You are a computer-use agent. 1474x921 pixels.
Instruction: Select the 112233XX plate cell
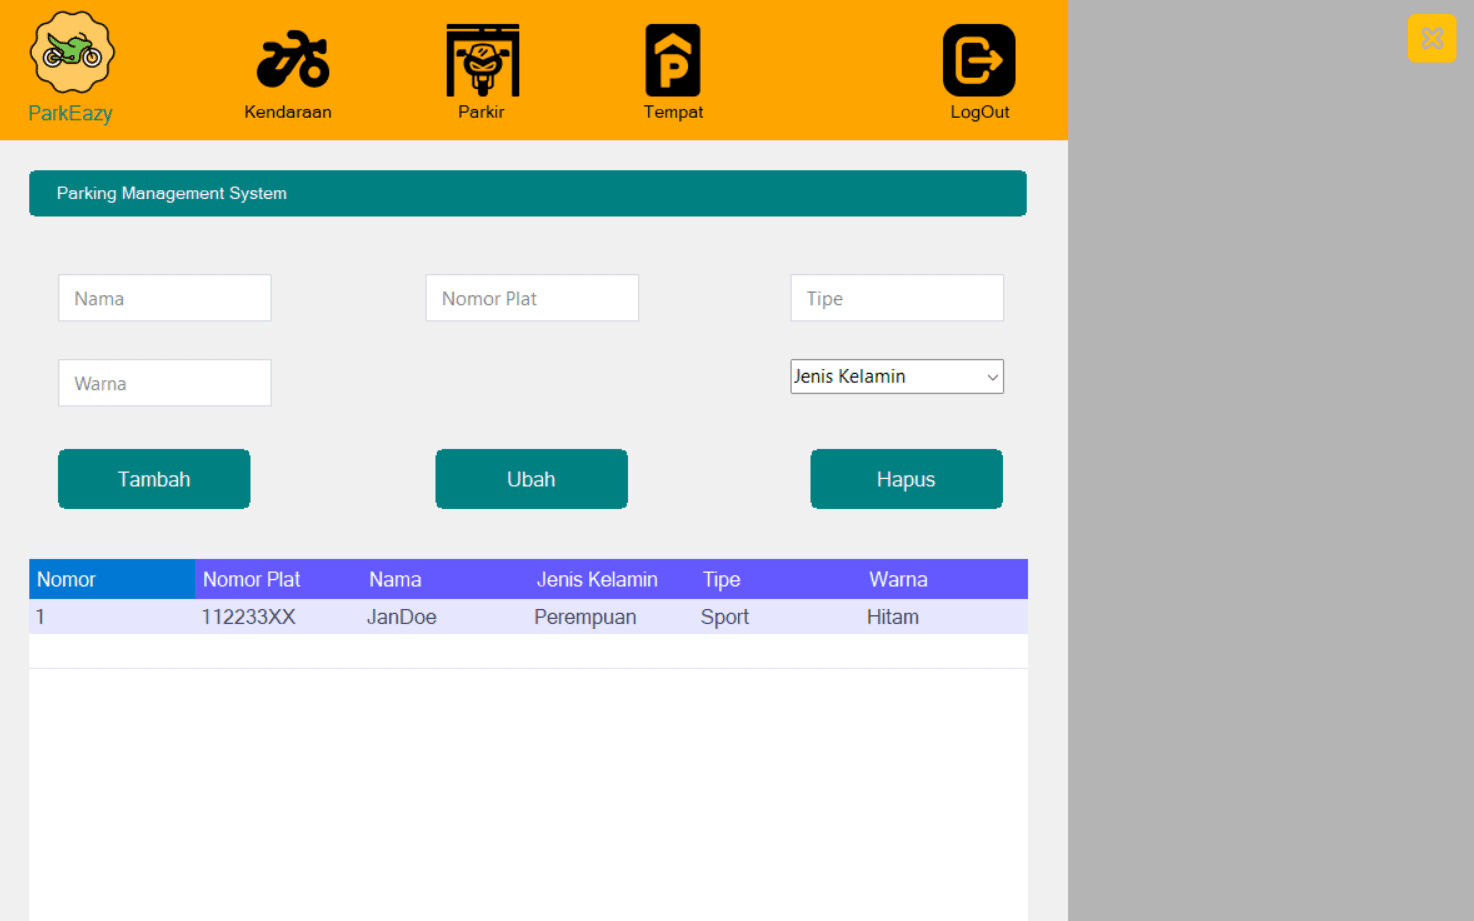[x=278, y=617]
